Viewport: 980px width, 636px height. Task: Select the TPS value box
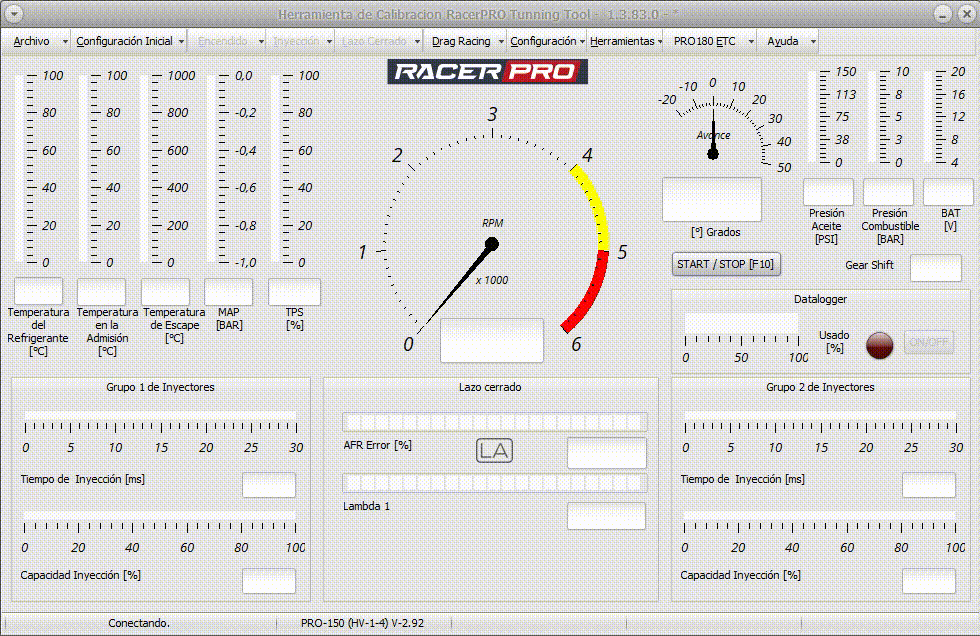point(294,292)
